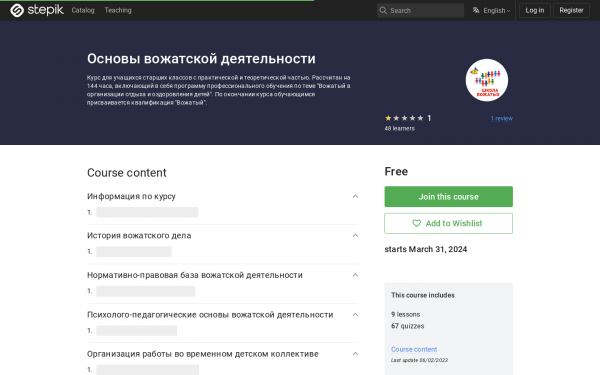Collapse the Информация по курсу section
This screenshot has width=600, height=375.
tap(355, 196)
